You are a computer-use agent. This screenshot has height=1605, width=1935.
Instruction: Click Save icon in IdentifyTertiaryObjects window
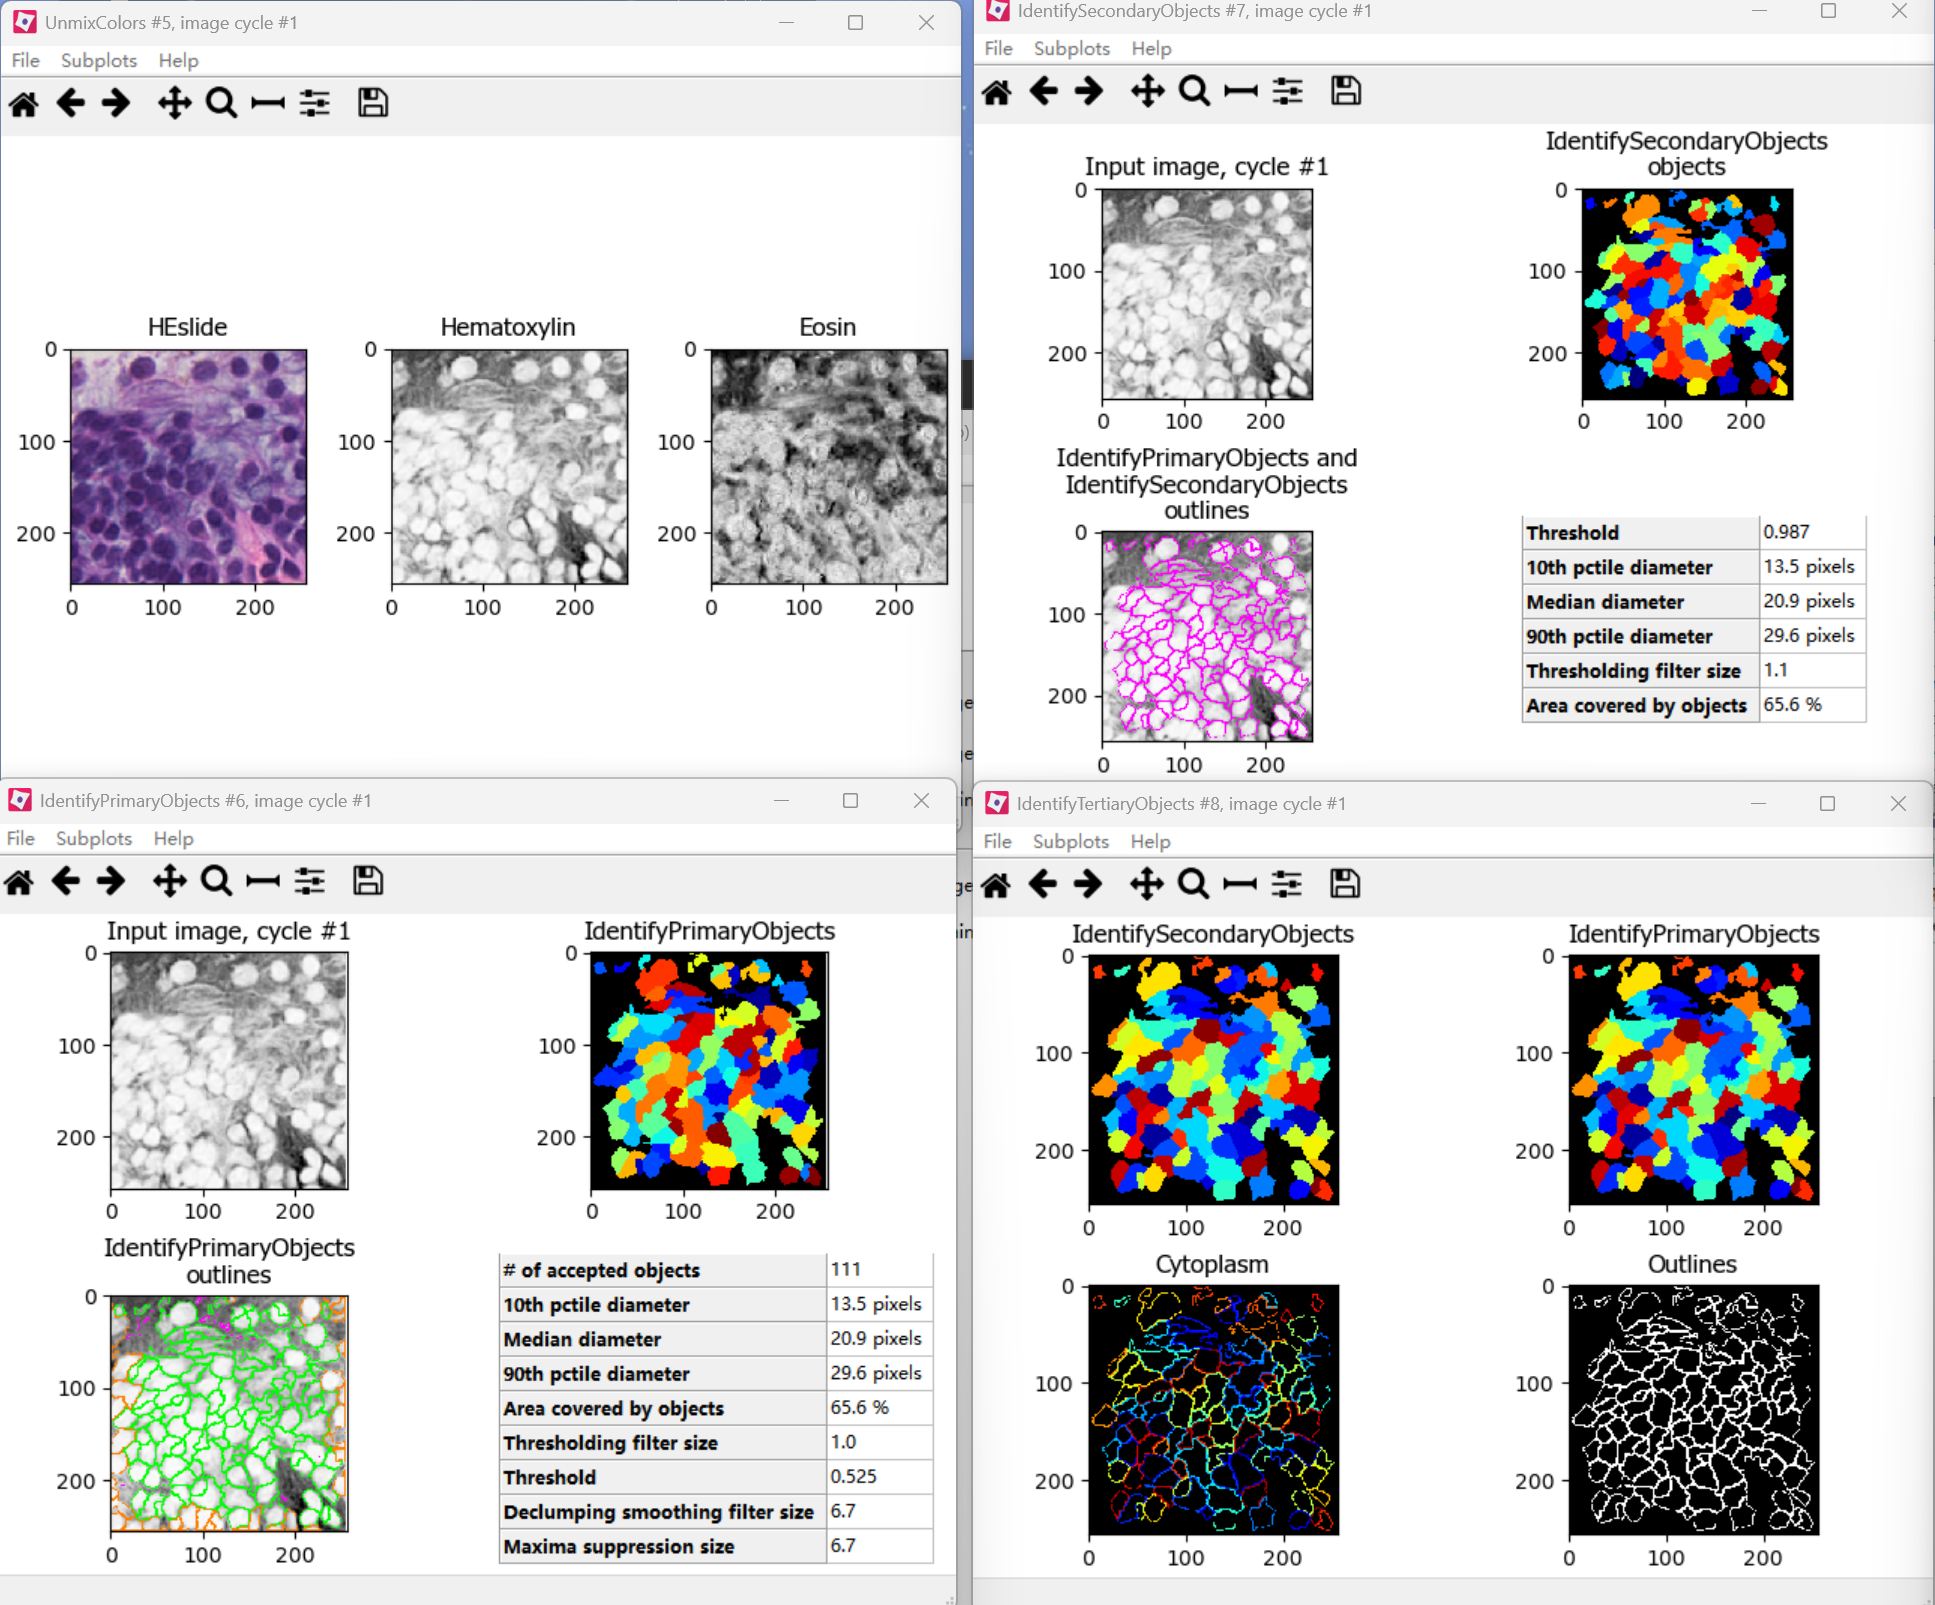tap(1345, 885)
